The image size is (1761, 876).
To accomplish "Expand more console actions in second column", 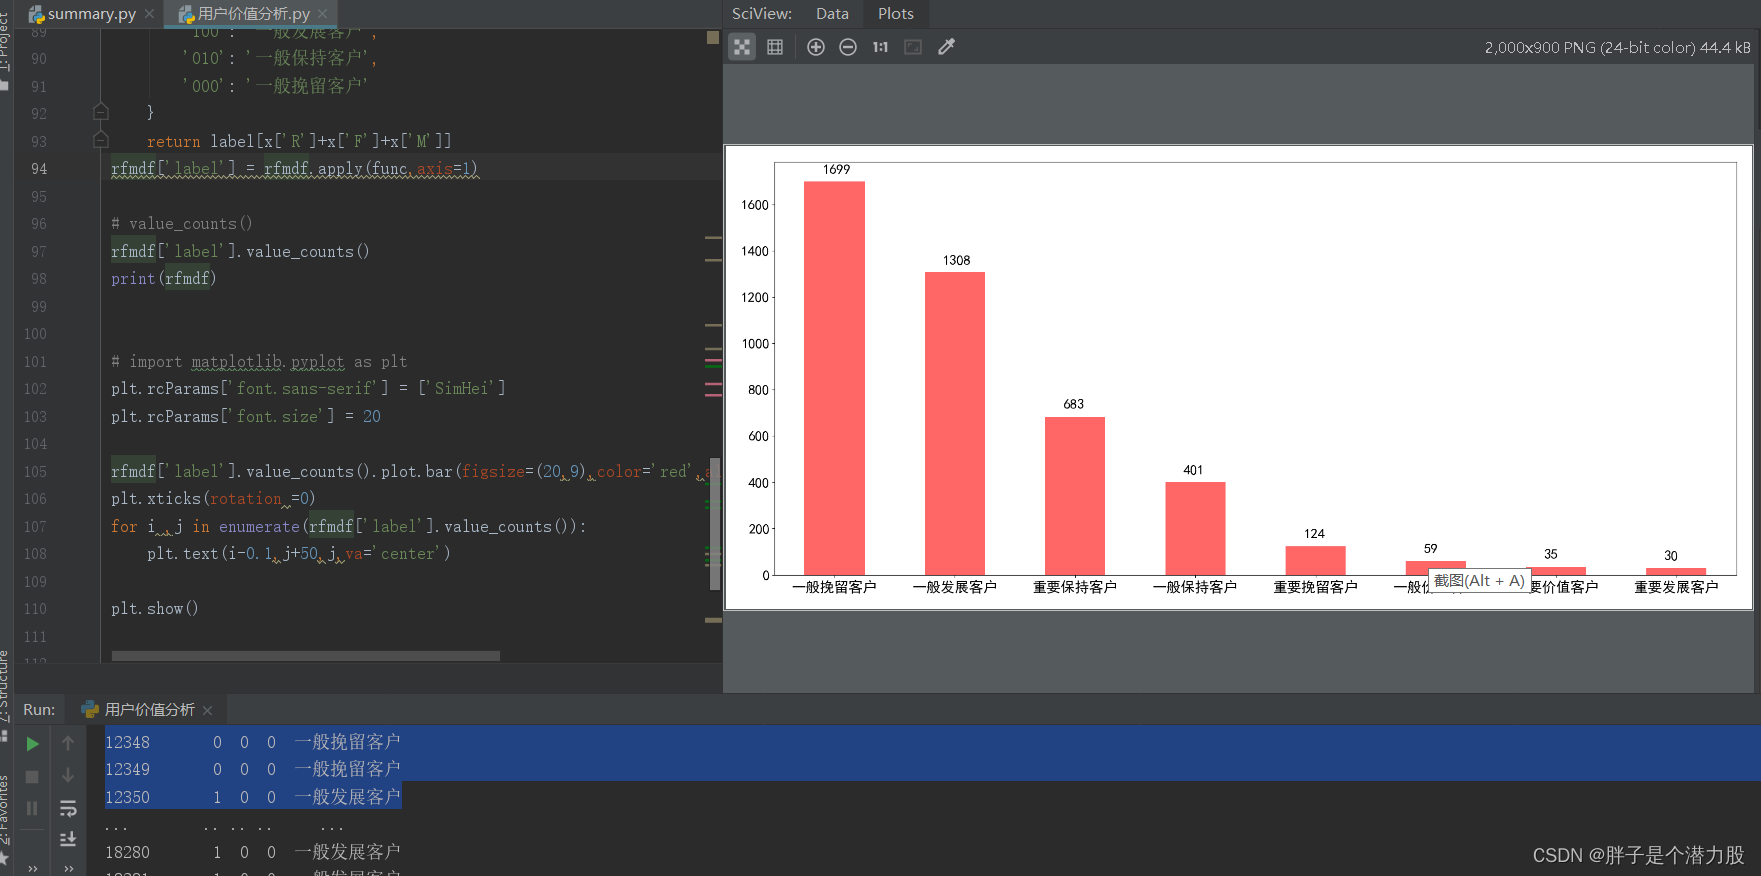I will pos(68,868).
